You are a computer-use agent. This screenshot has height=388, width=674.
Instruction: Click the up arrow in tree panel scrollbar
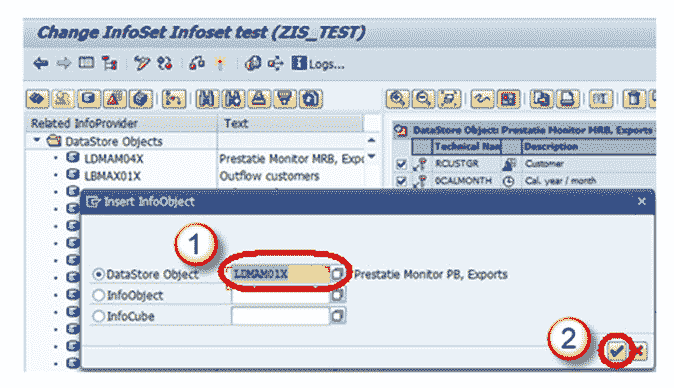[371, 141]
